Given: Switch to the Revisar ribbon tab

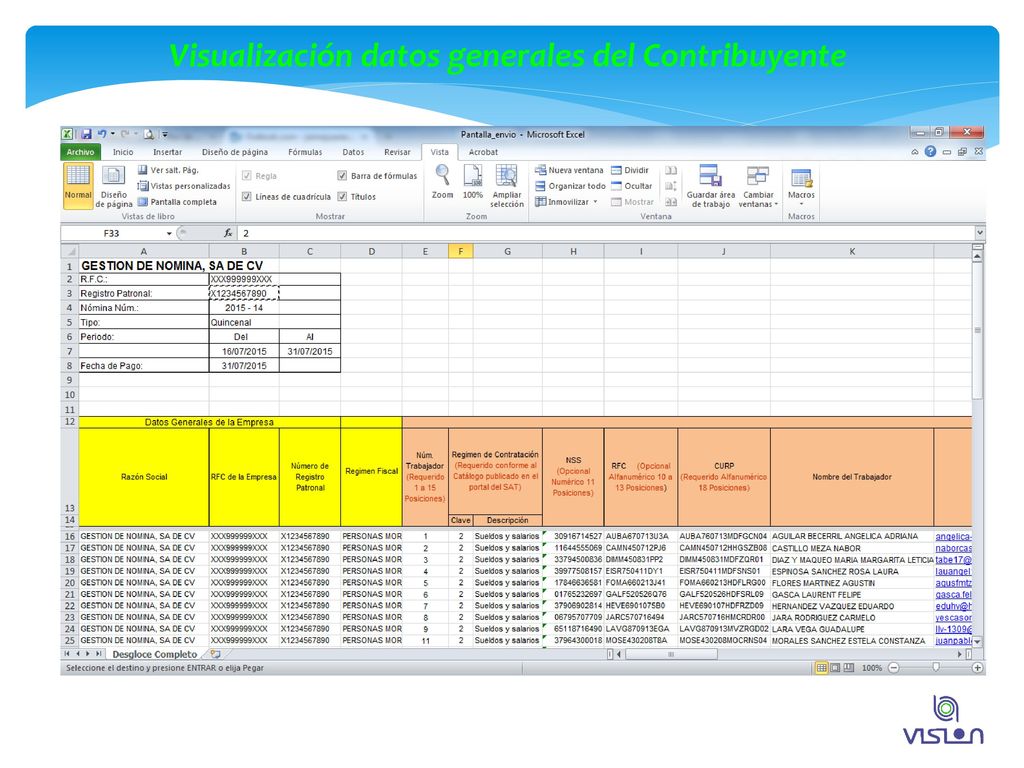Looking at the screenshot, I should [397, 152].
